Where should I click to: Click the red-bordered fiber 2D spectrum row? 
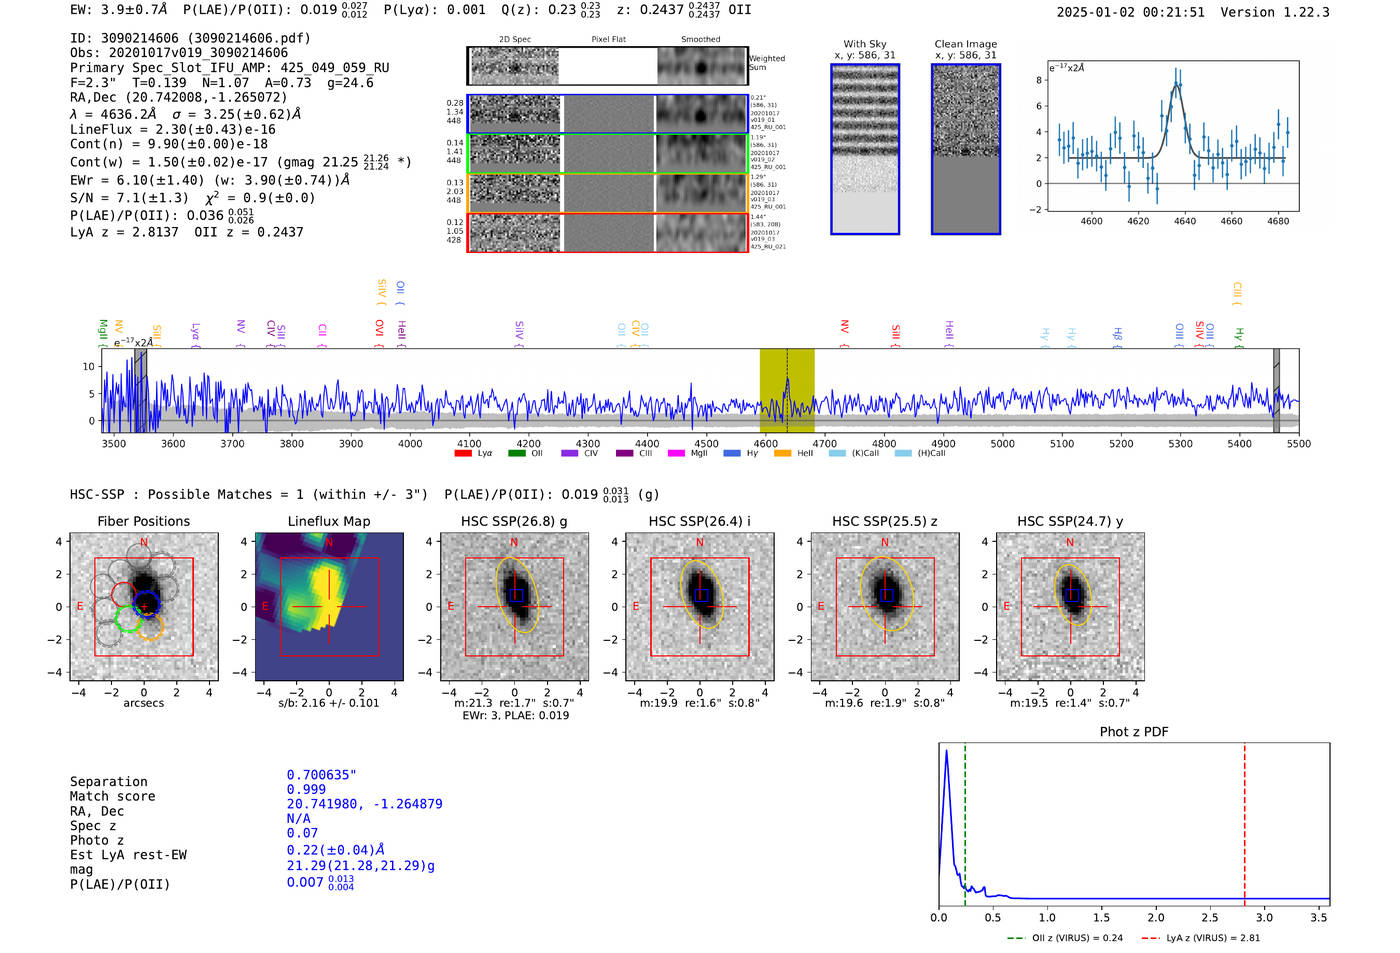[x=607, y=232]
